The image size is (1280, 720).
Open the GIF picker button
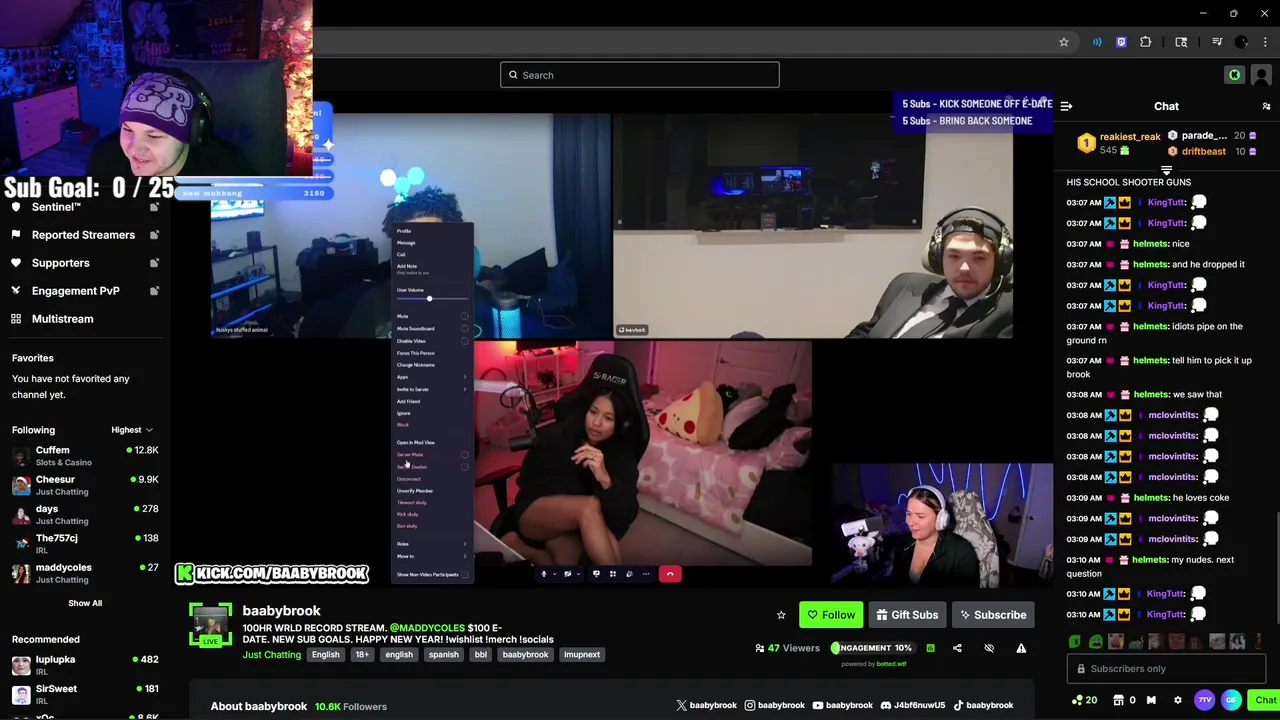(1231, 700)
